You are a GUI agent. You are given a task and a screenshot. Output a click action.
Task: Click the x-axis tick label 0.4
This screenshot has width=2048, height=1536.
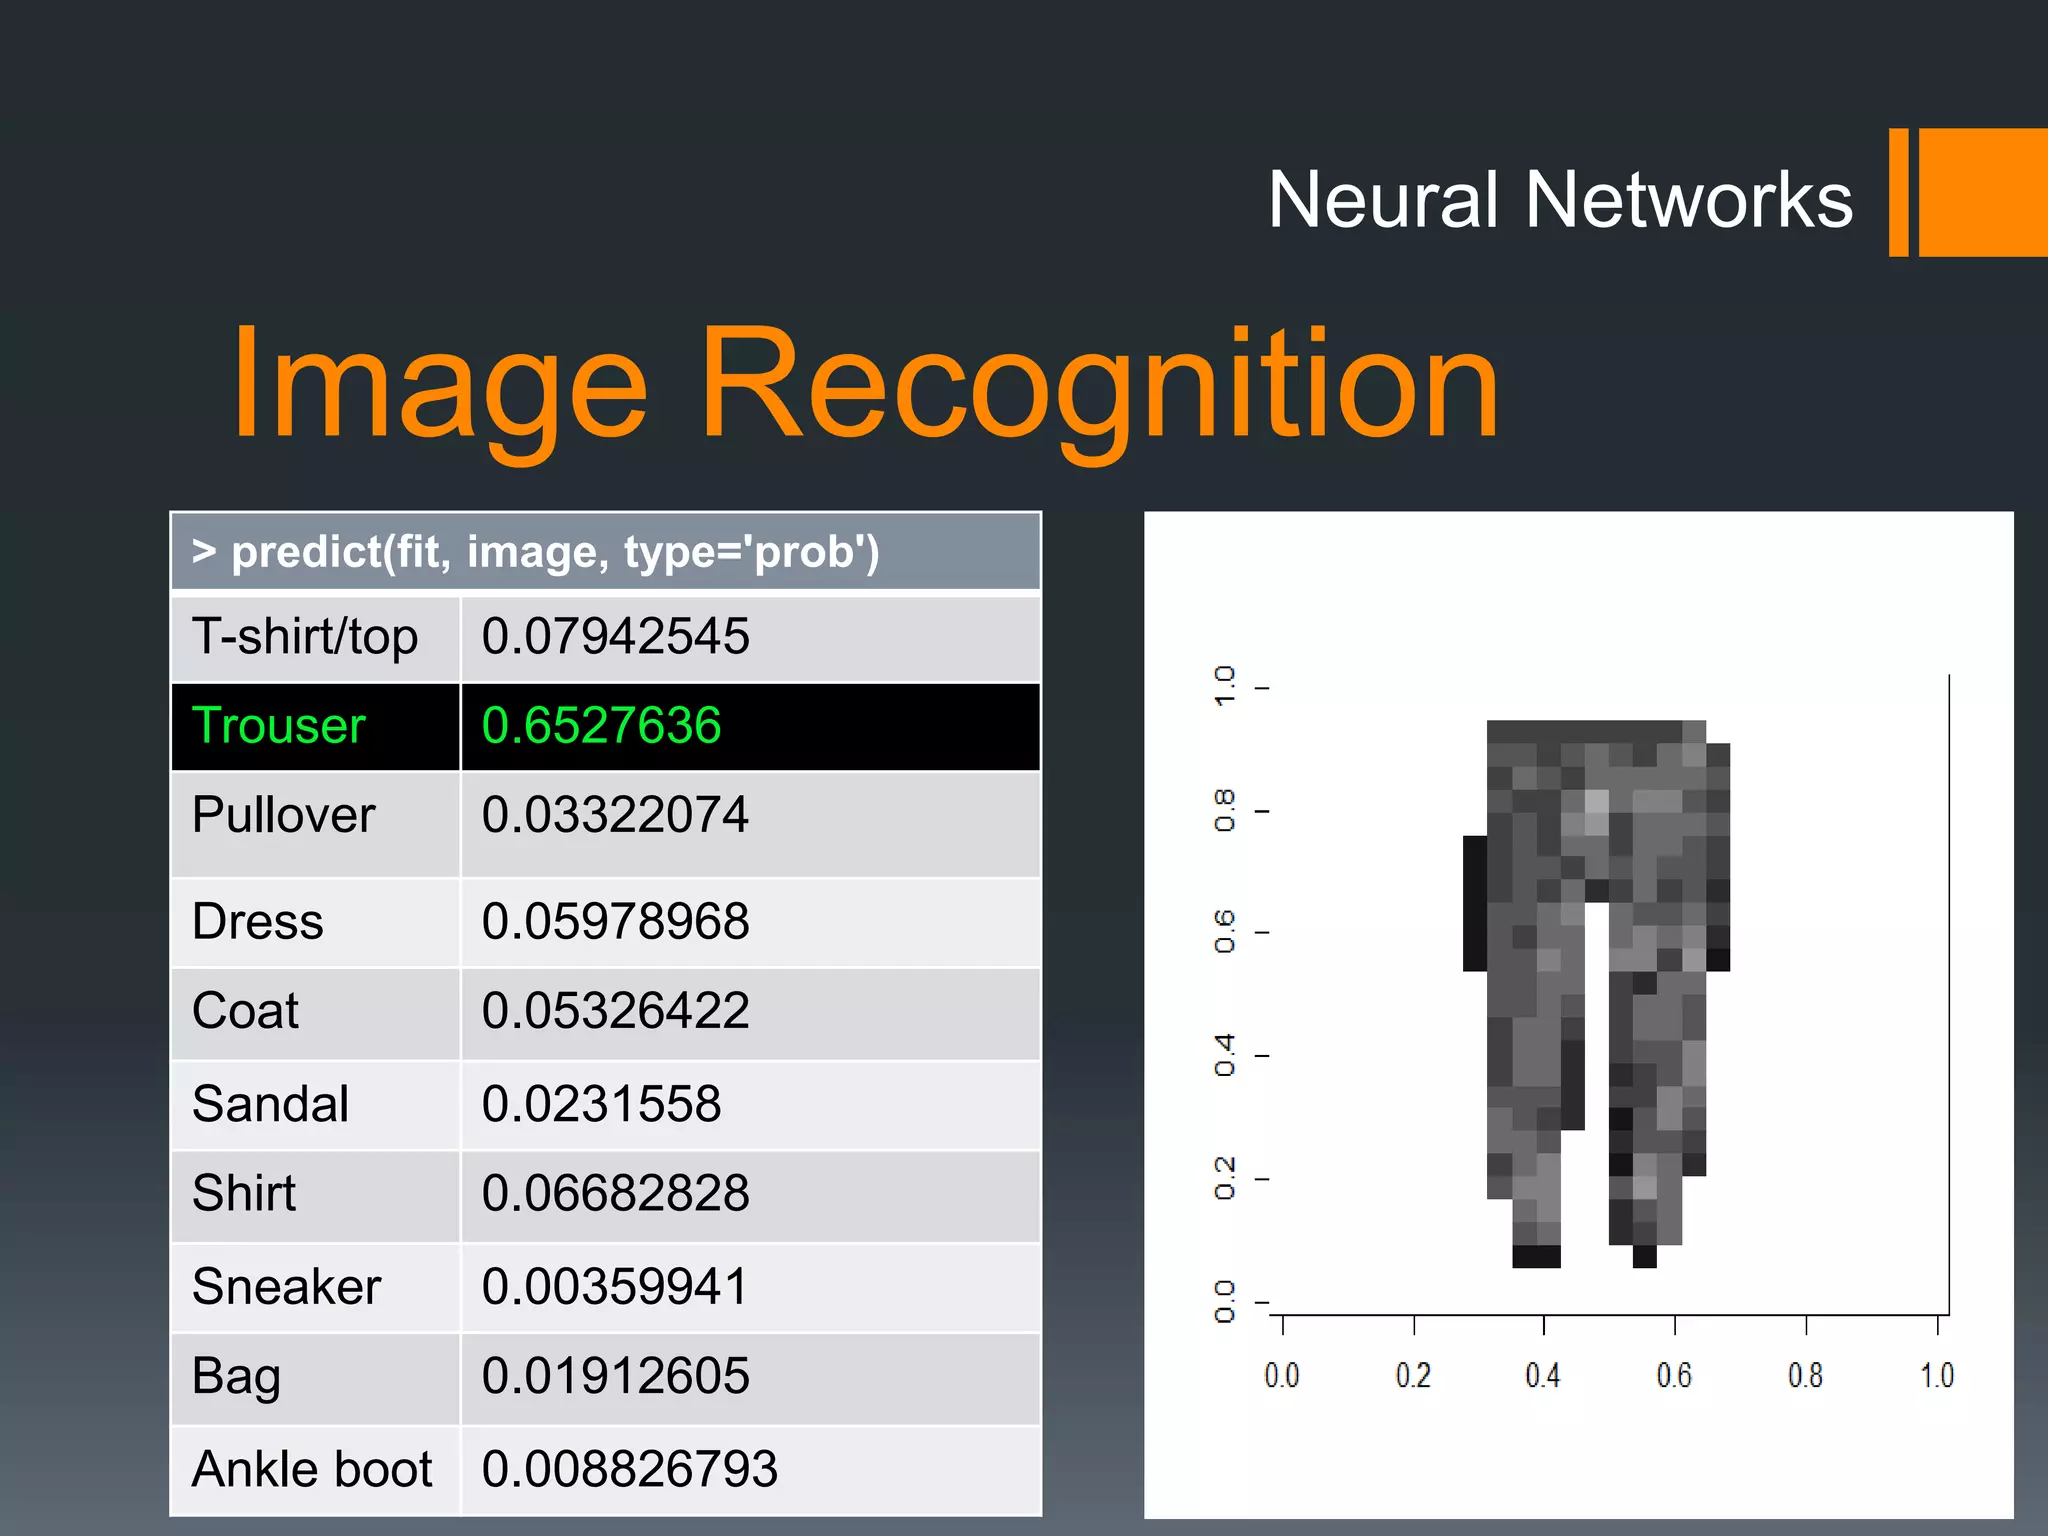coord(1543,1376)
